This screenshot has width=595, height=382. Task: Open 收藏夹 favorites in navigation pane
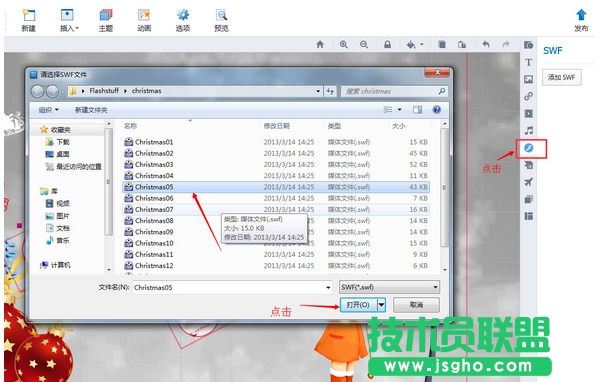(55, 130)
